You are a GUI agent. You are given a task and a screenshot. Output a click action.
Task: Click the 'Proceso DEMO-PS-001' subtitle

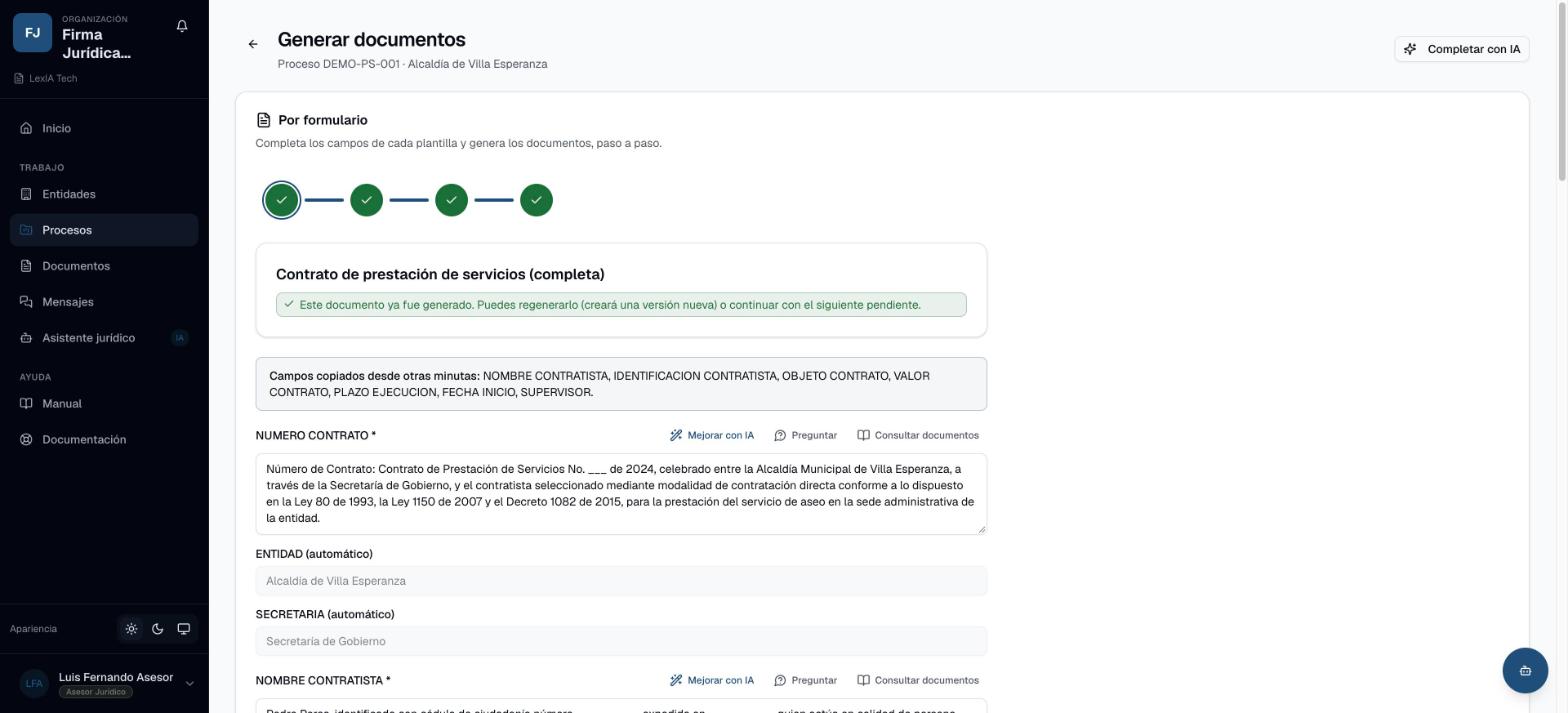click(412, 64)
